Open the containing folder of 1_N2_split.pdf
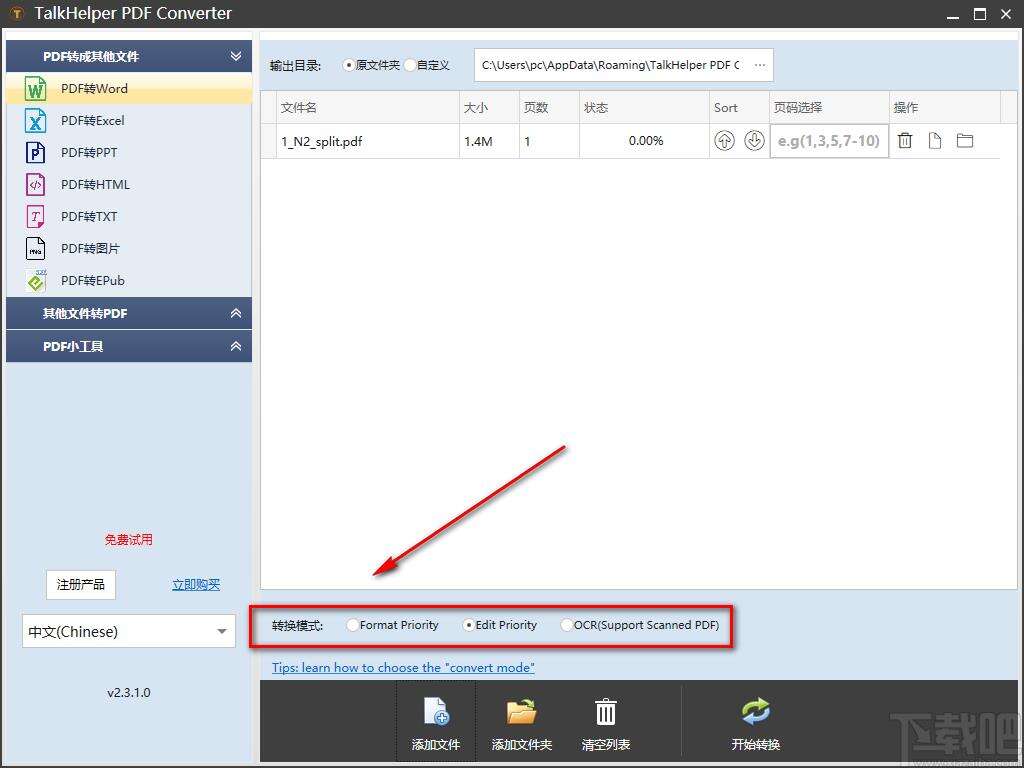This screenshot has width=1024, height=768. 965,140
